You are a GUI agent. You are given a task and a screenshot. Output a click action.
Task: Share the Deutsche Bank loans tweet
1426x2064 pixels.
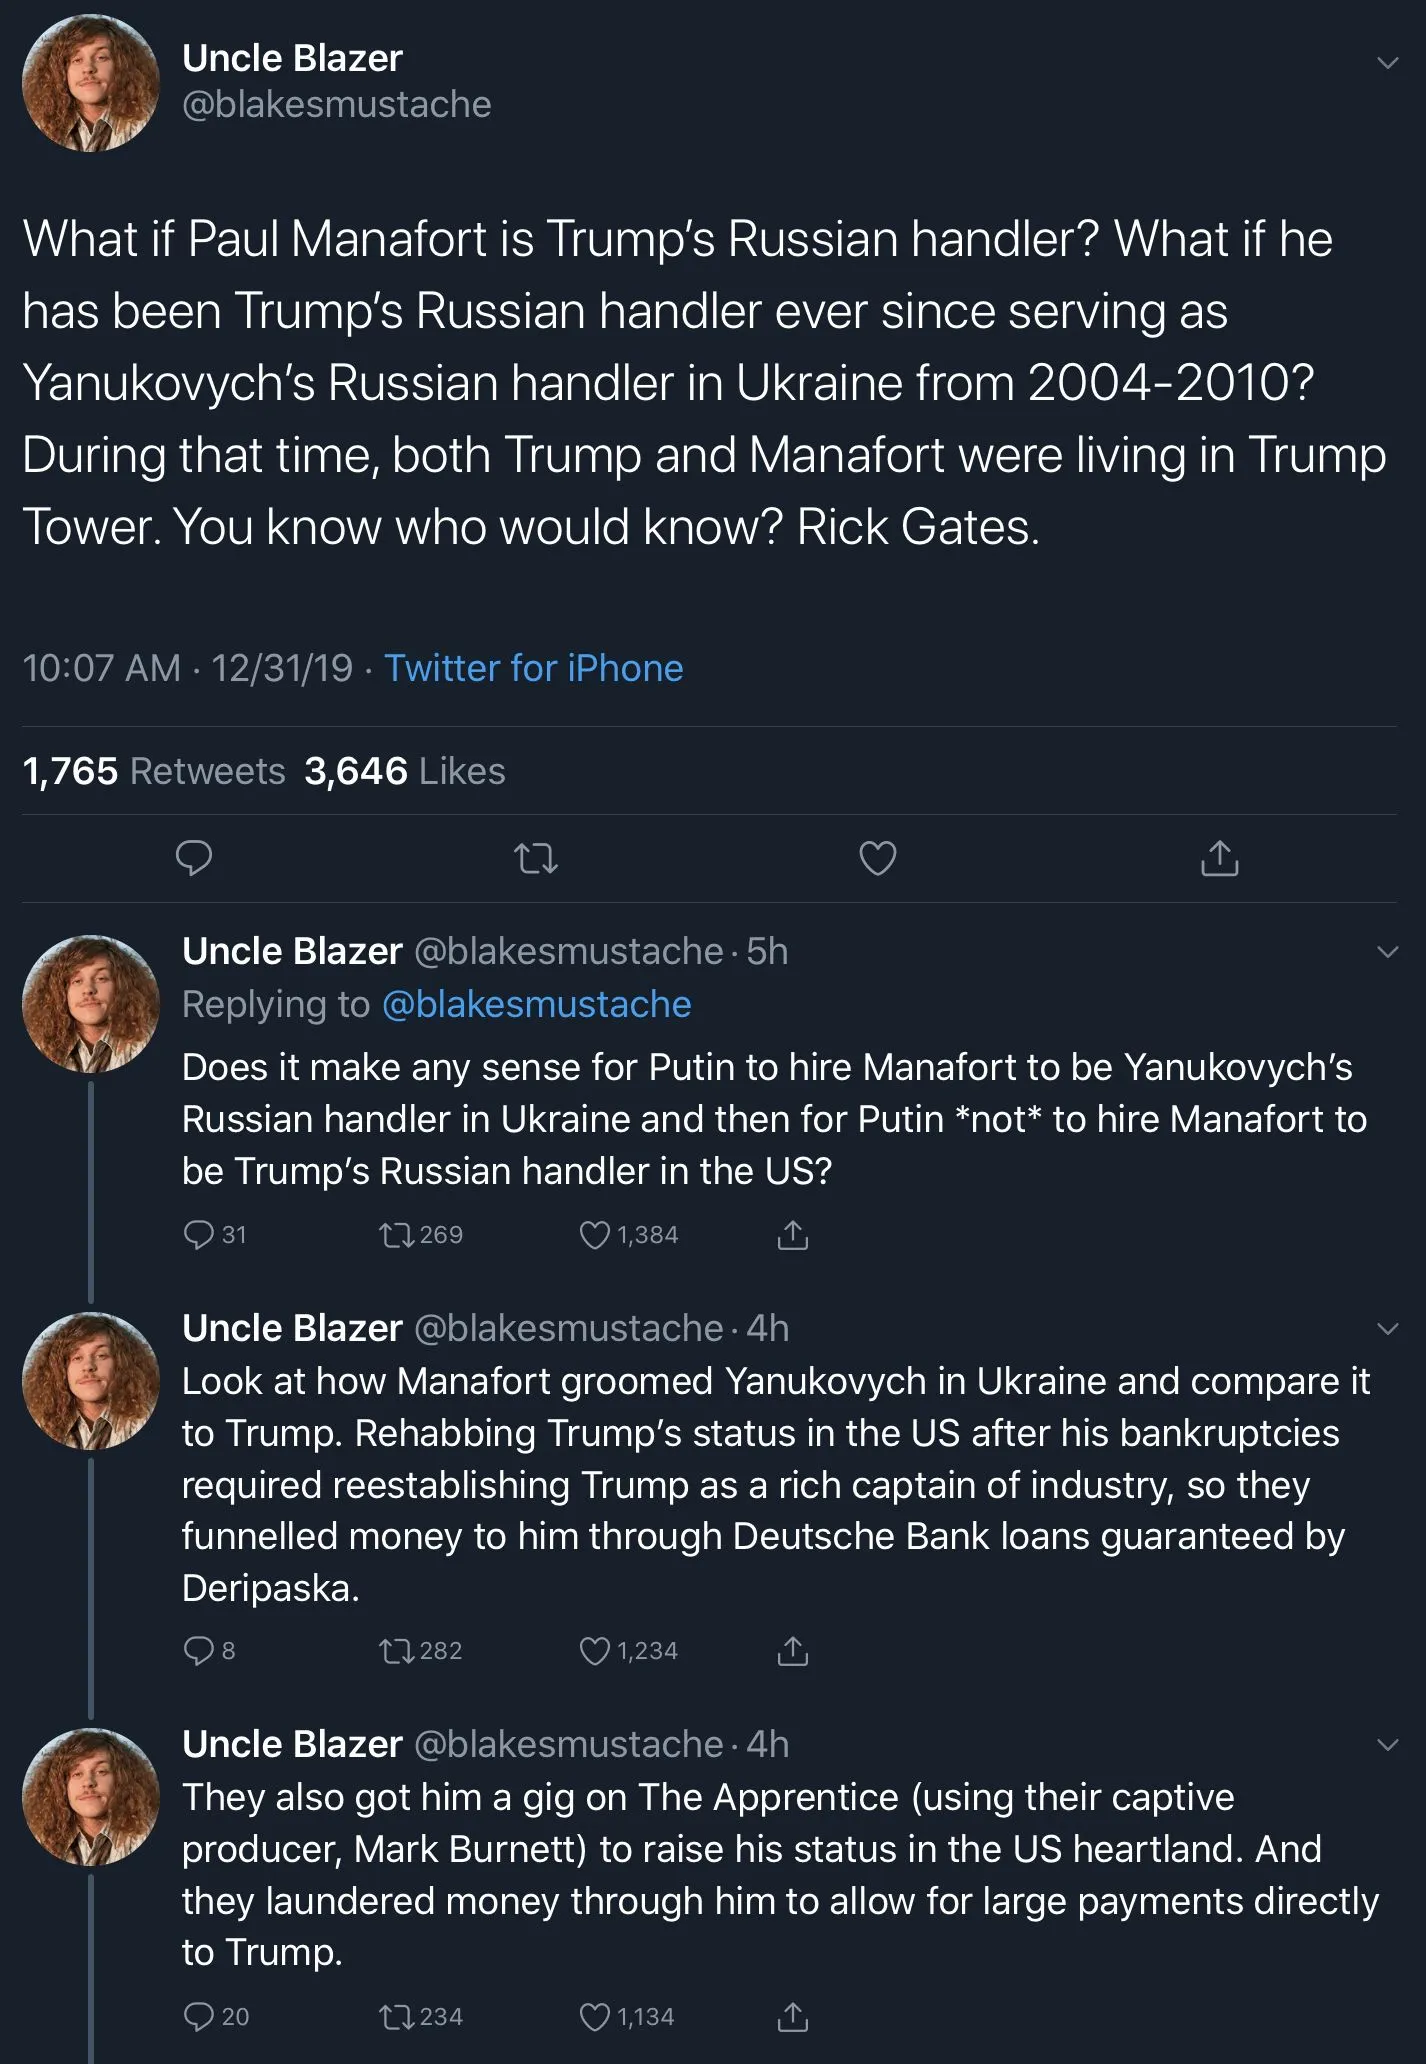pos(792,1651)
